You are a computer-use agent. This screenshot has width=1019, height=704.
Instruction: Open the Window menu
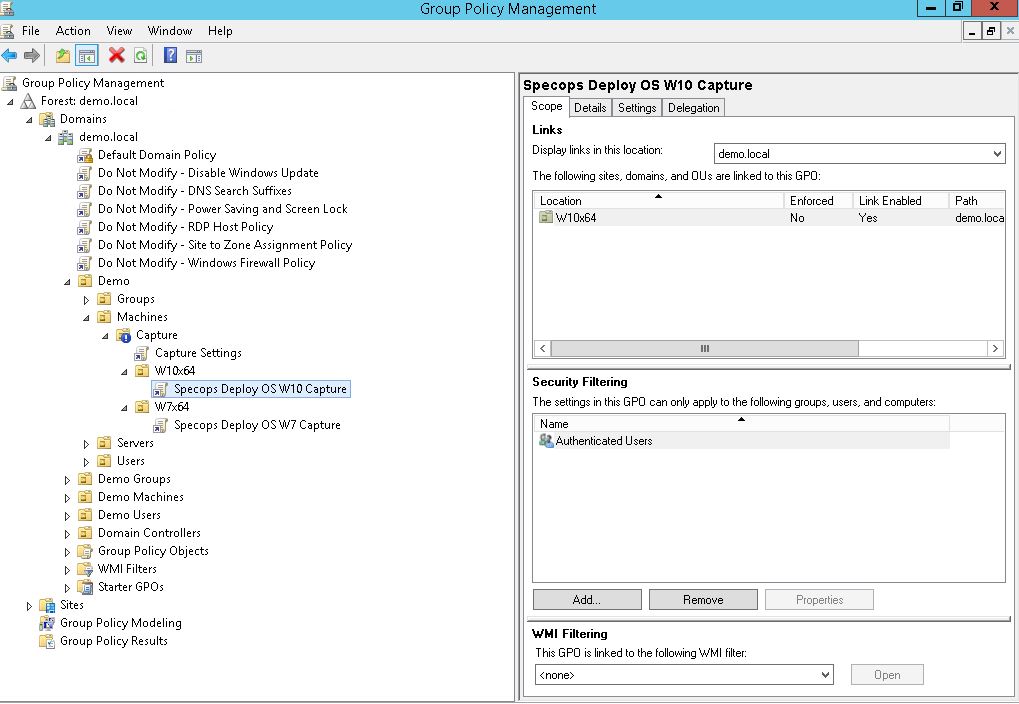coord(170,31)
